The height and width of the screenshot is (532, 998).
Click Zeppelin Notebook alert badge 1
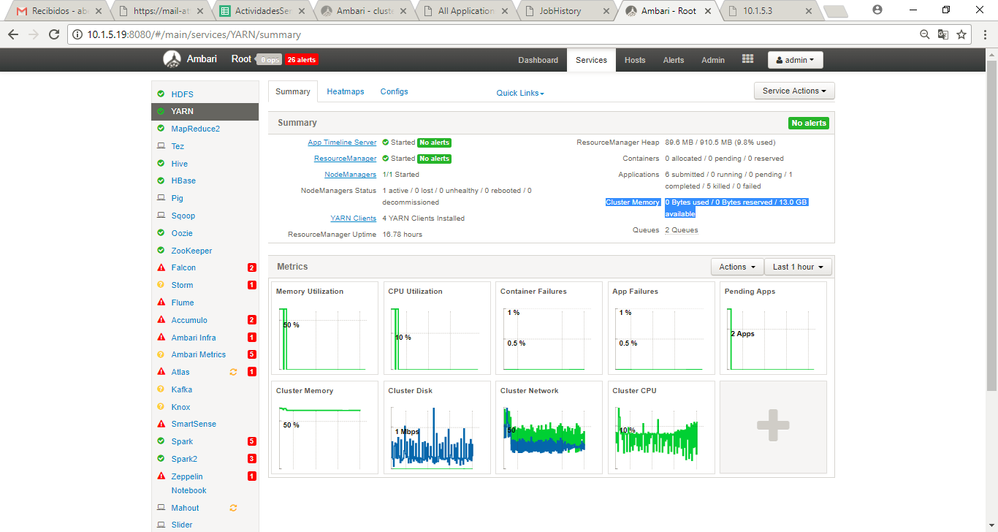(252, 476)
